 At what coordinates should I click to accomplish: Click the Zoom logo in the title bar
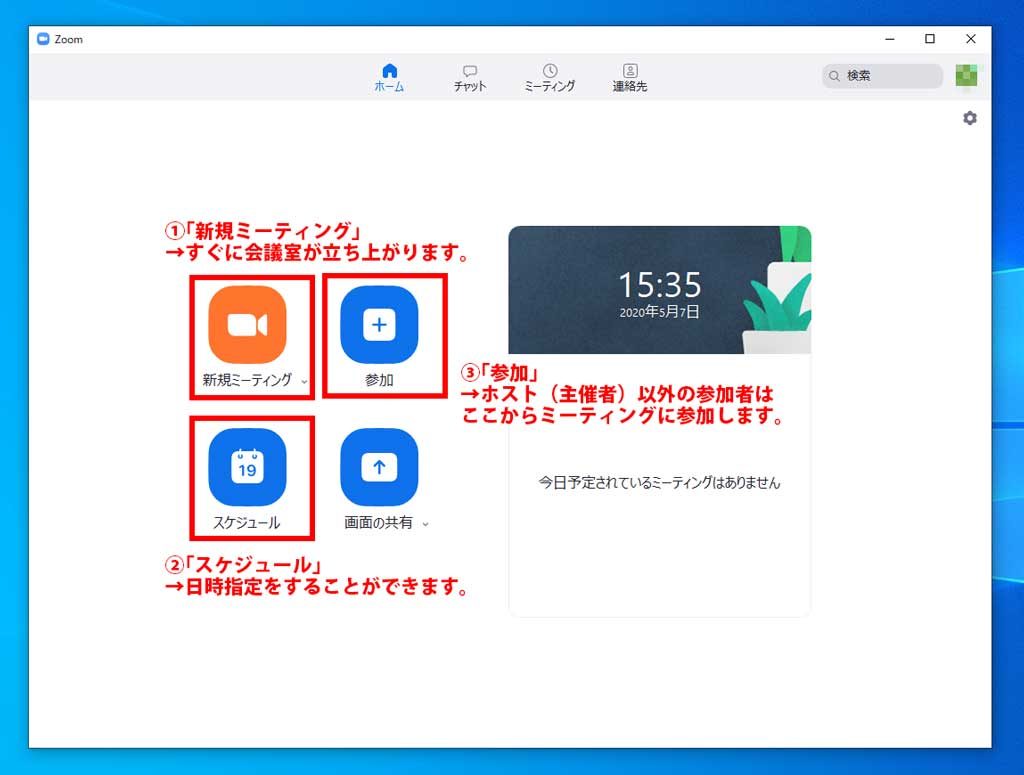(x=43, y=39)
